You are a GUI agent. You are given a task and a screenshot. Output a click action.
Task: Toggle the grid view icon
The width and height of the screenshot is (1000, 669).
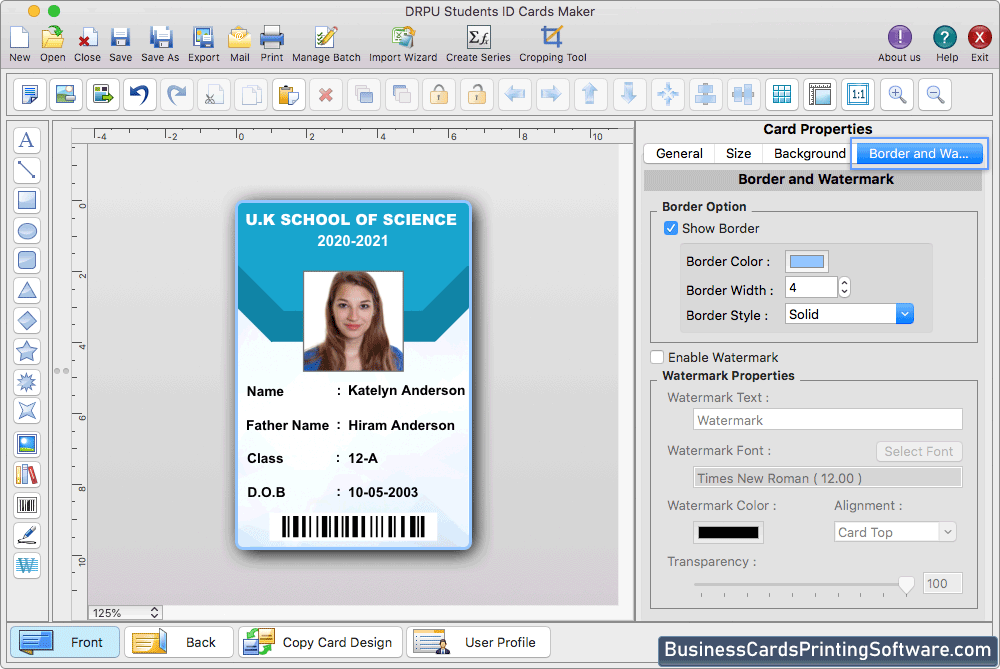coord(782,95)
